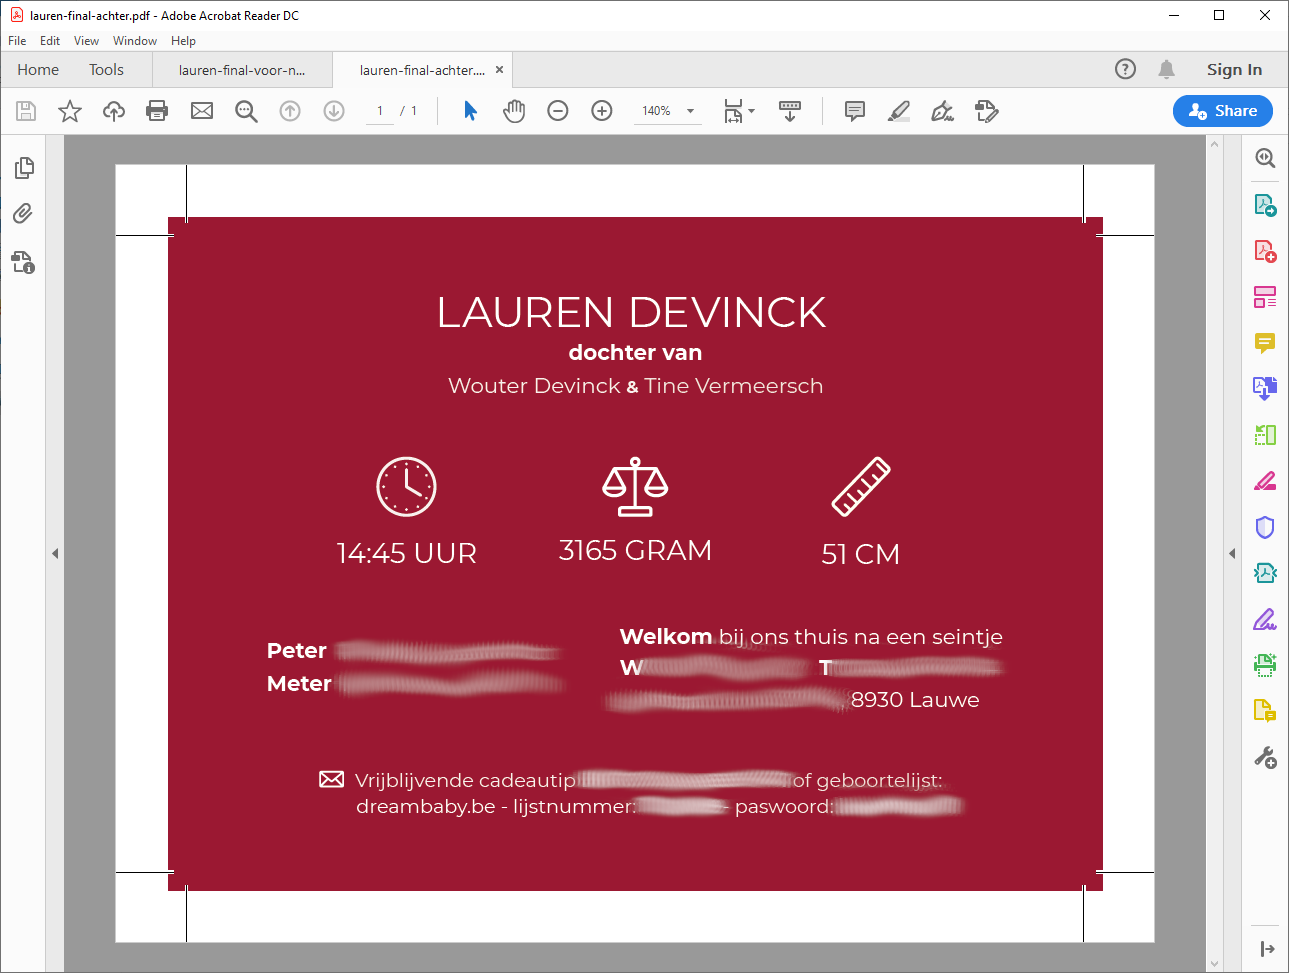Open the View menu
The image size is (1289, 973).
pos(86,41)
